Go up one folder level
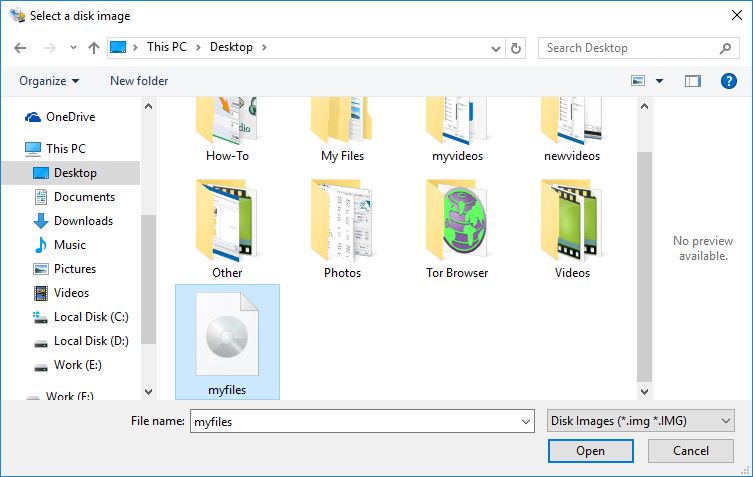Viewport: 753px width, 477px height. click(94, 48)
